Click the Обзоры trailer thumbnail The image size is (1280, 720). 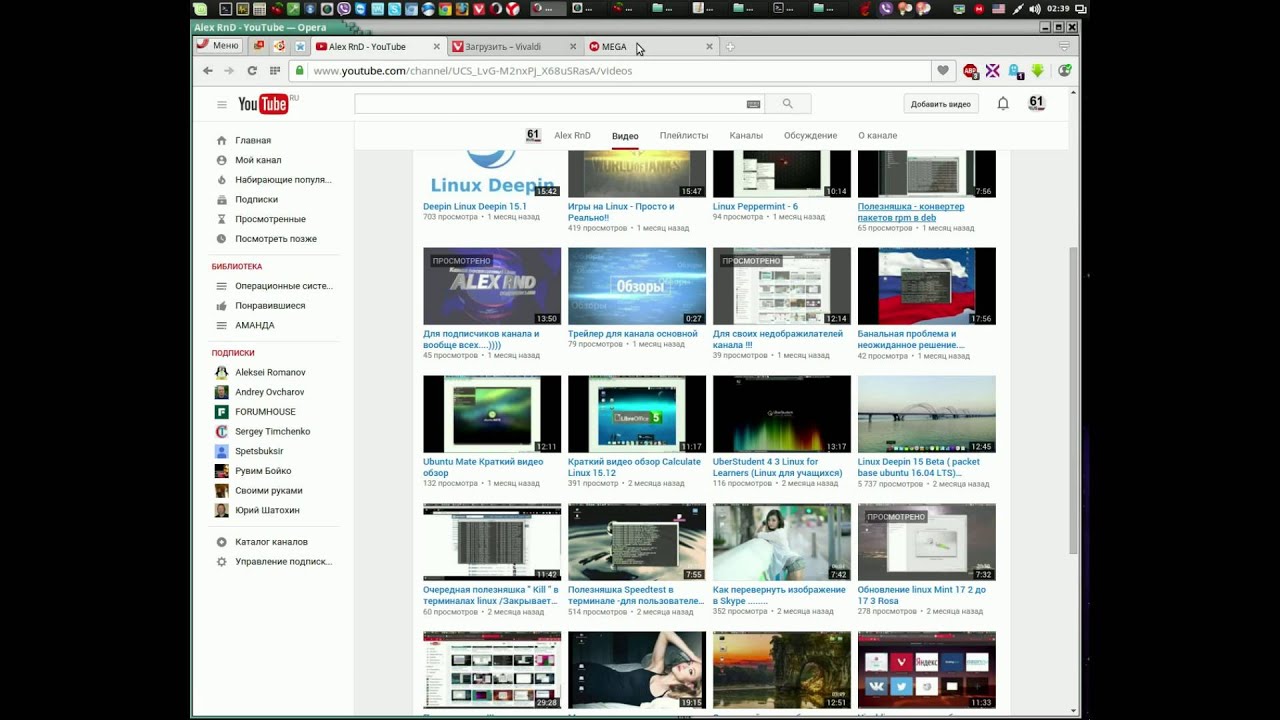tap(637, 286)
